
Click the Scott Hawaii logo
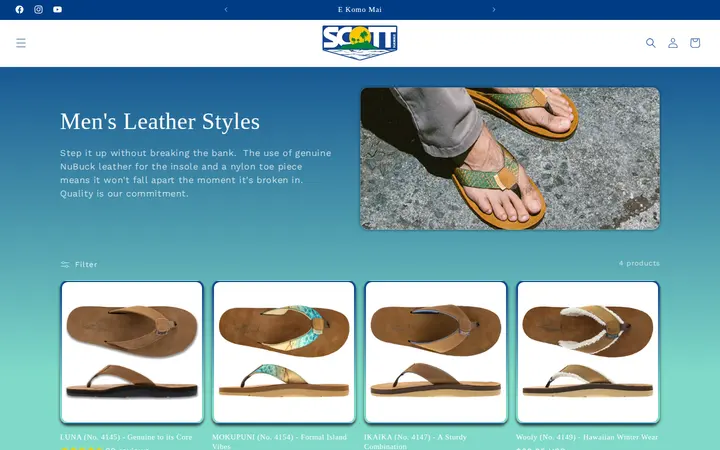click(360, 43)
